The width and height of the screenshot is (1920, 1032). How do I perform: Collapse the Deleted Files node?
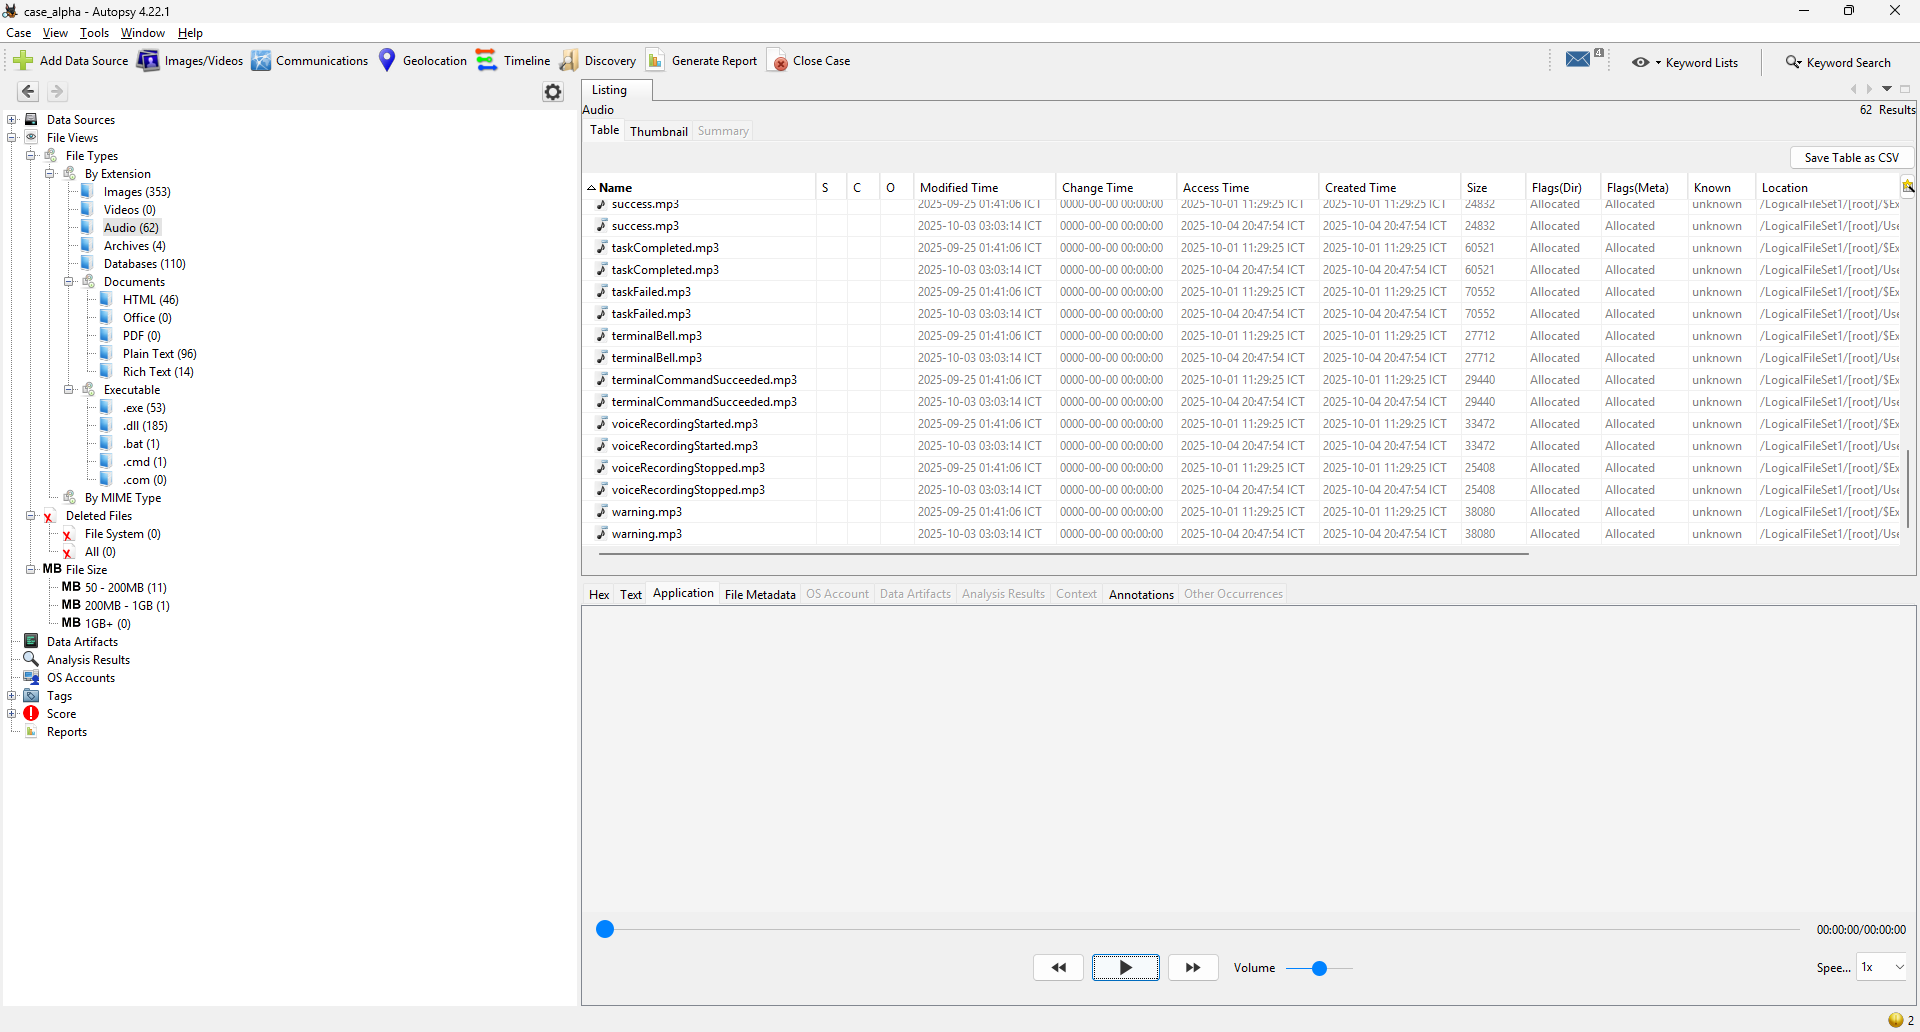[x=31, y=515]
